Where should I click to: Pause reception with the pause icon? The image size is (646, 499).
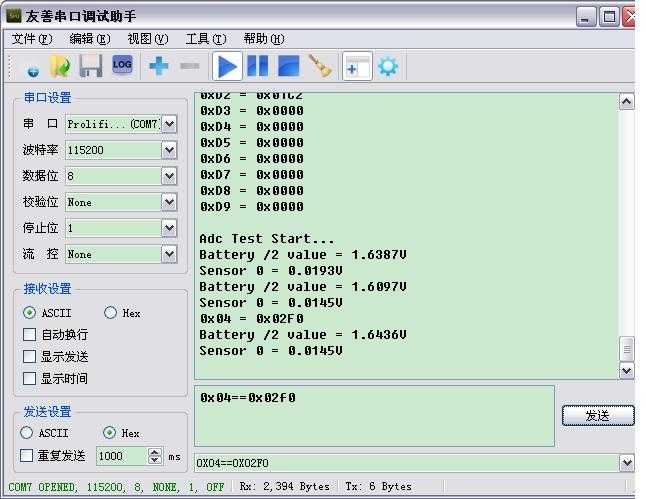pyautogui.click(x=258, y=66)
